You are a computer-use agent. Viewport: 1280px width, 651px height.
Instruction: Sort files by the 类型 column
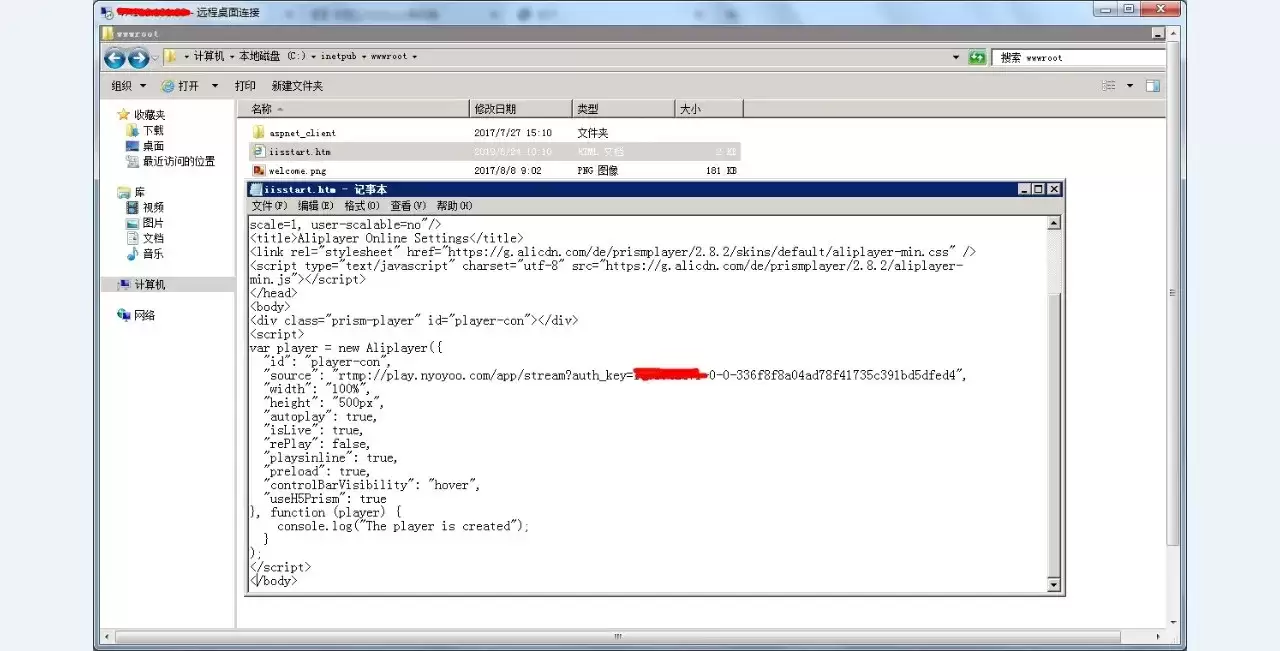click(x=624, y=109)
